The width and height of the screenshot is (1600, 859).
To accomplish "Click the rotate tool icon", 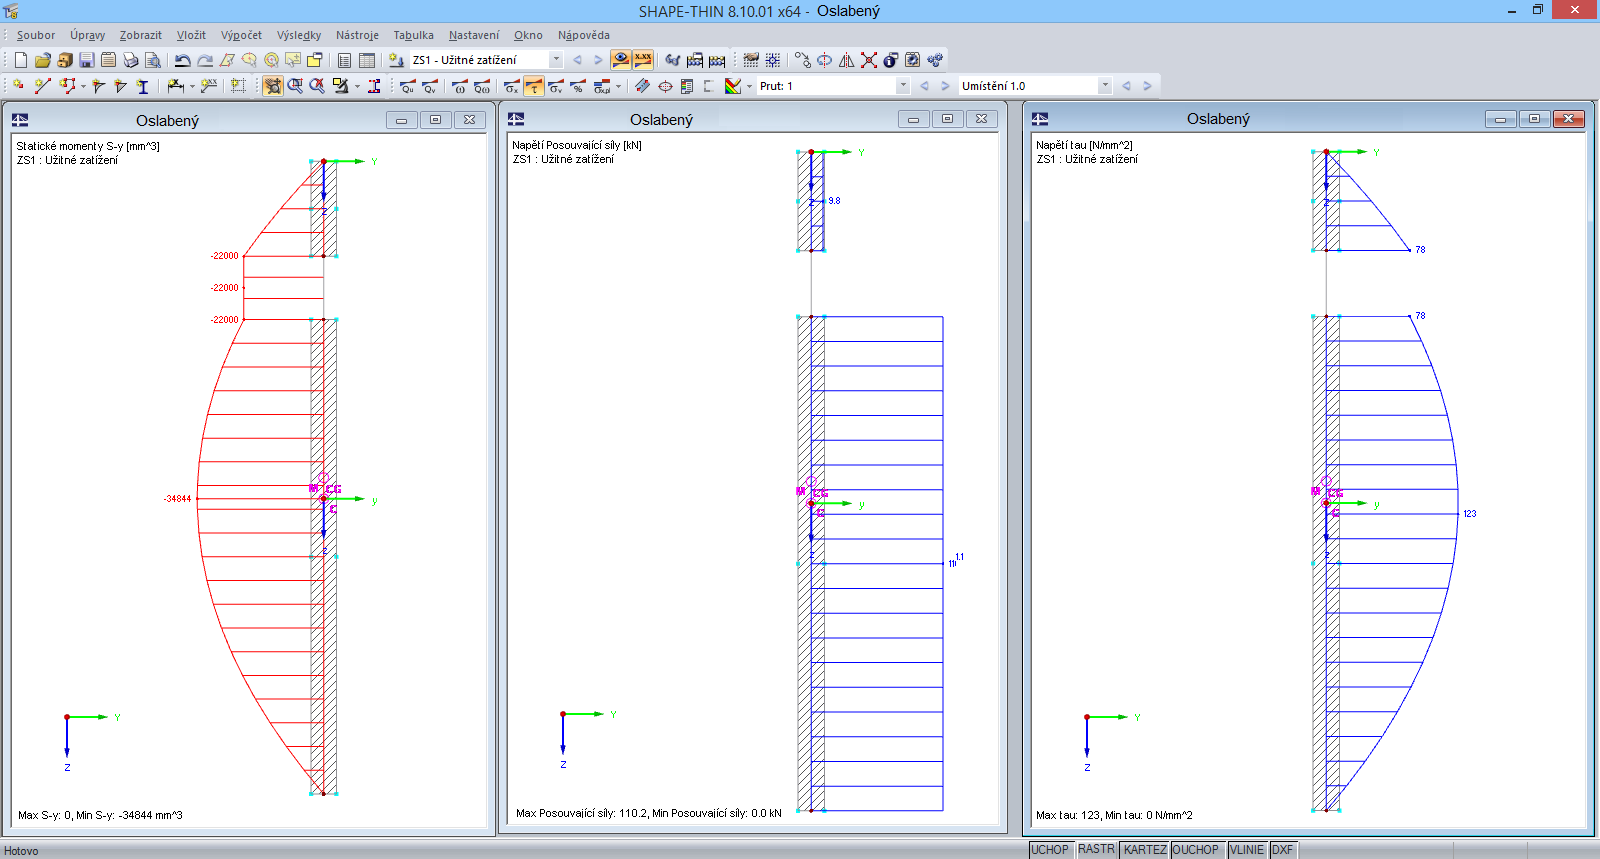I will (825, 60).
